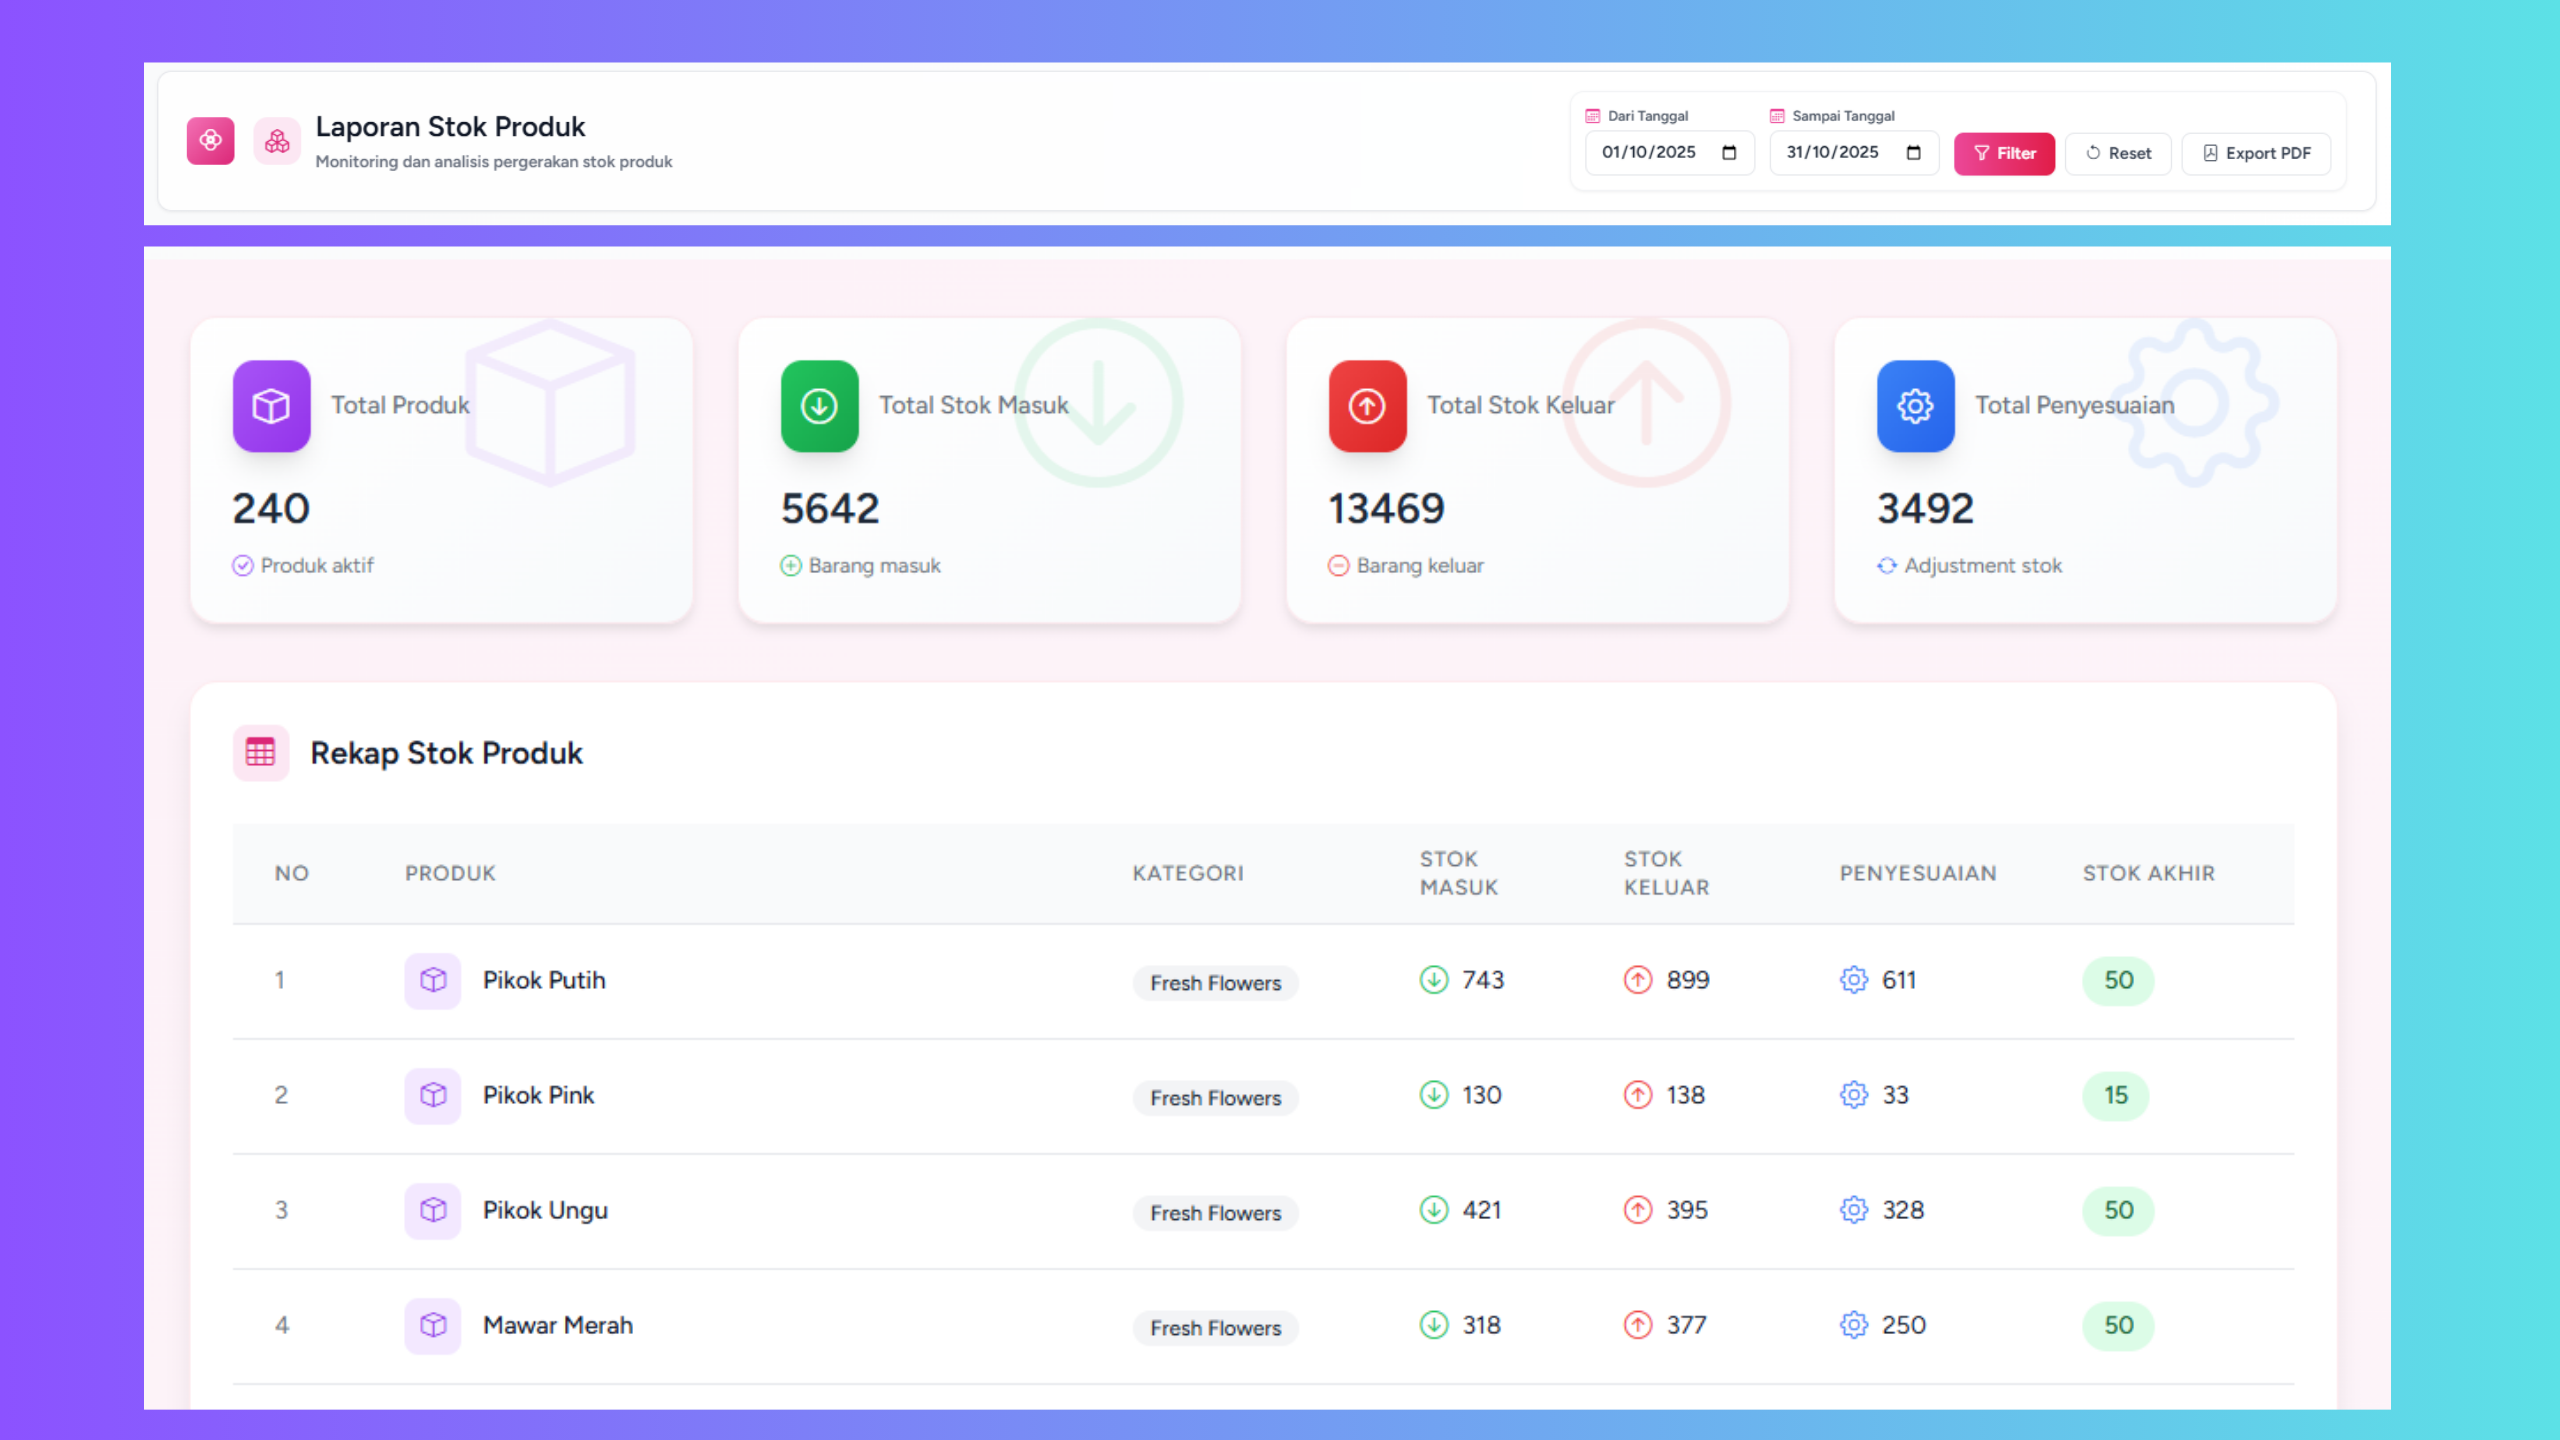The image size is (2560, 1440).
Task: Click the cube icon next to Mawar Merah
Action: [x=432, y=1325]
